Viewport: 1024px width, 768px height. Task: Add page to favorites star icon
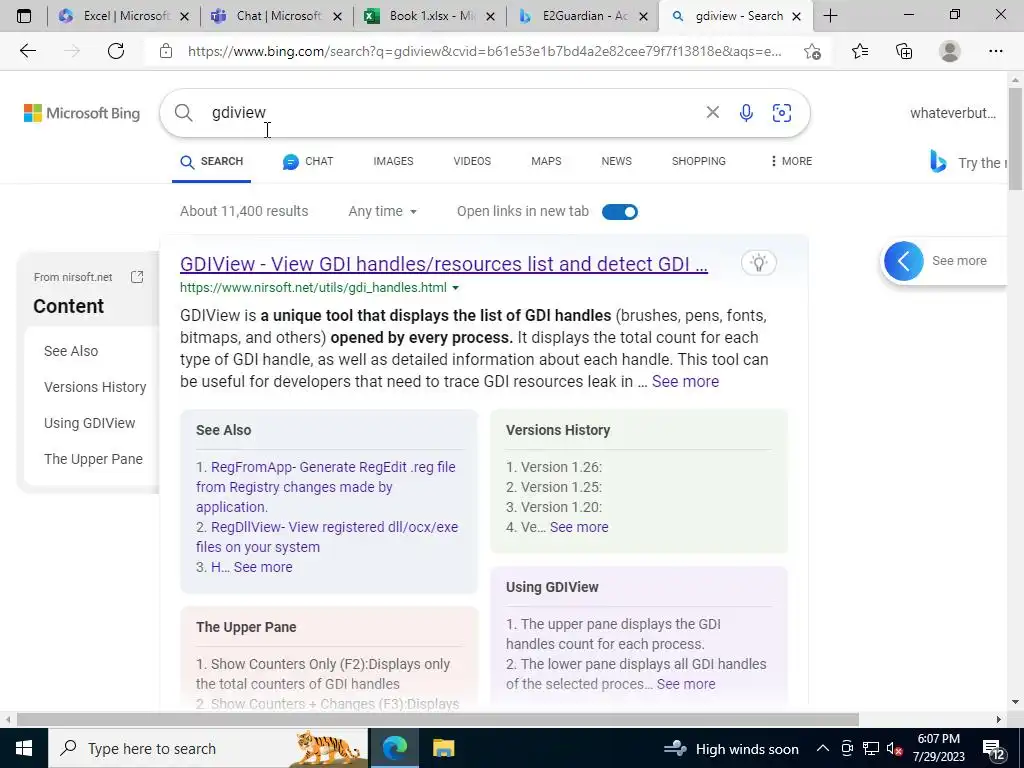(812, 51)
